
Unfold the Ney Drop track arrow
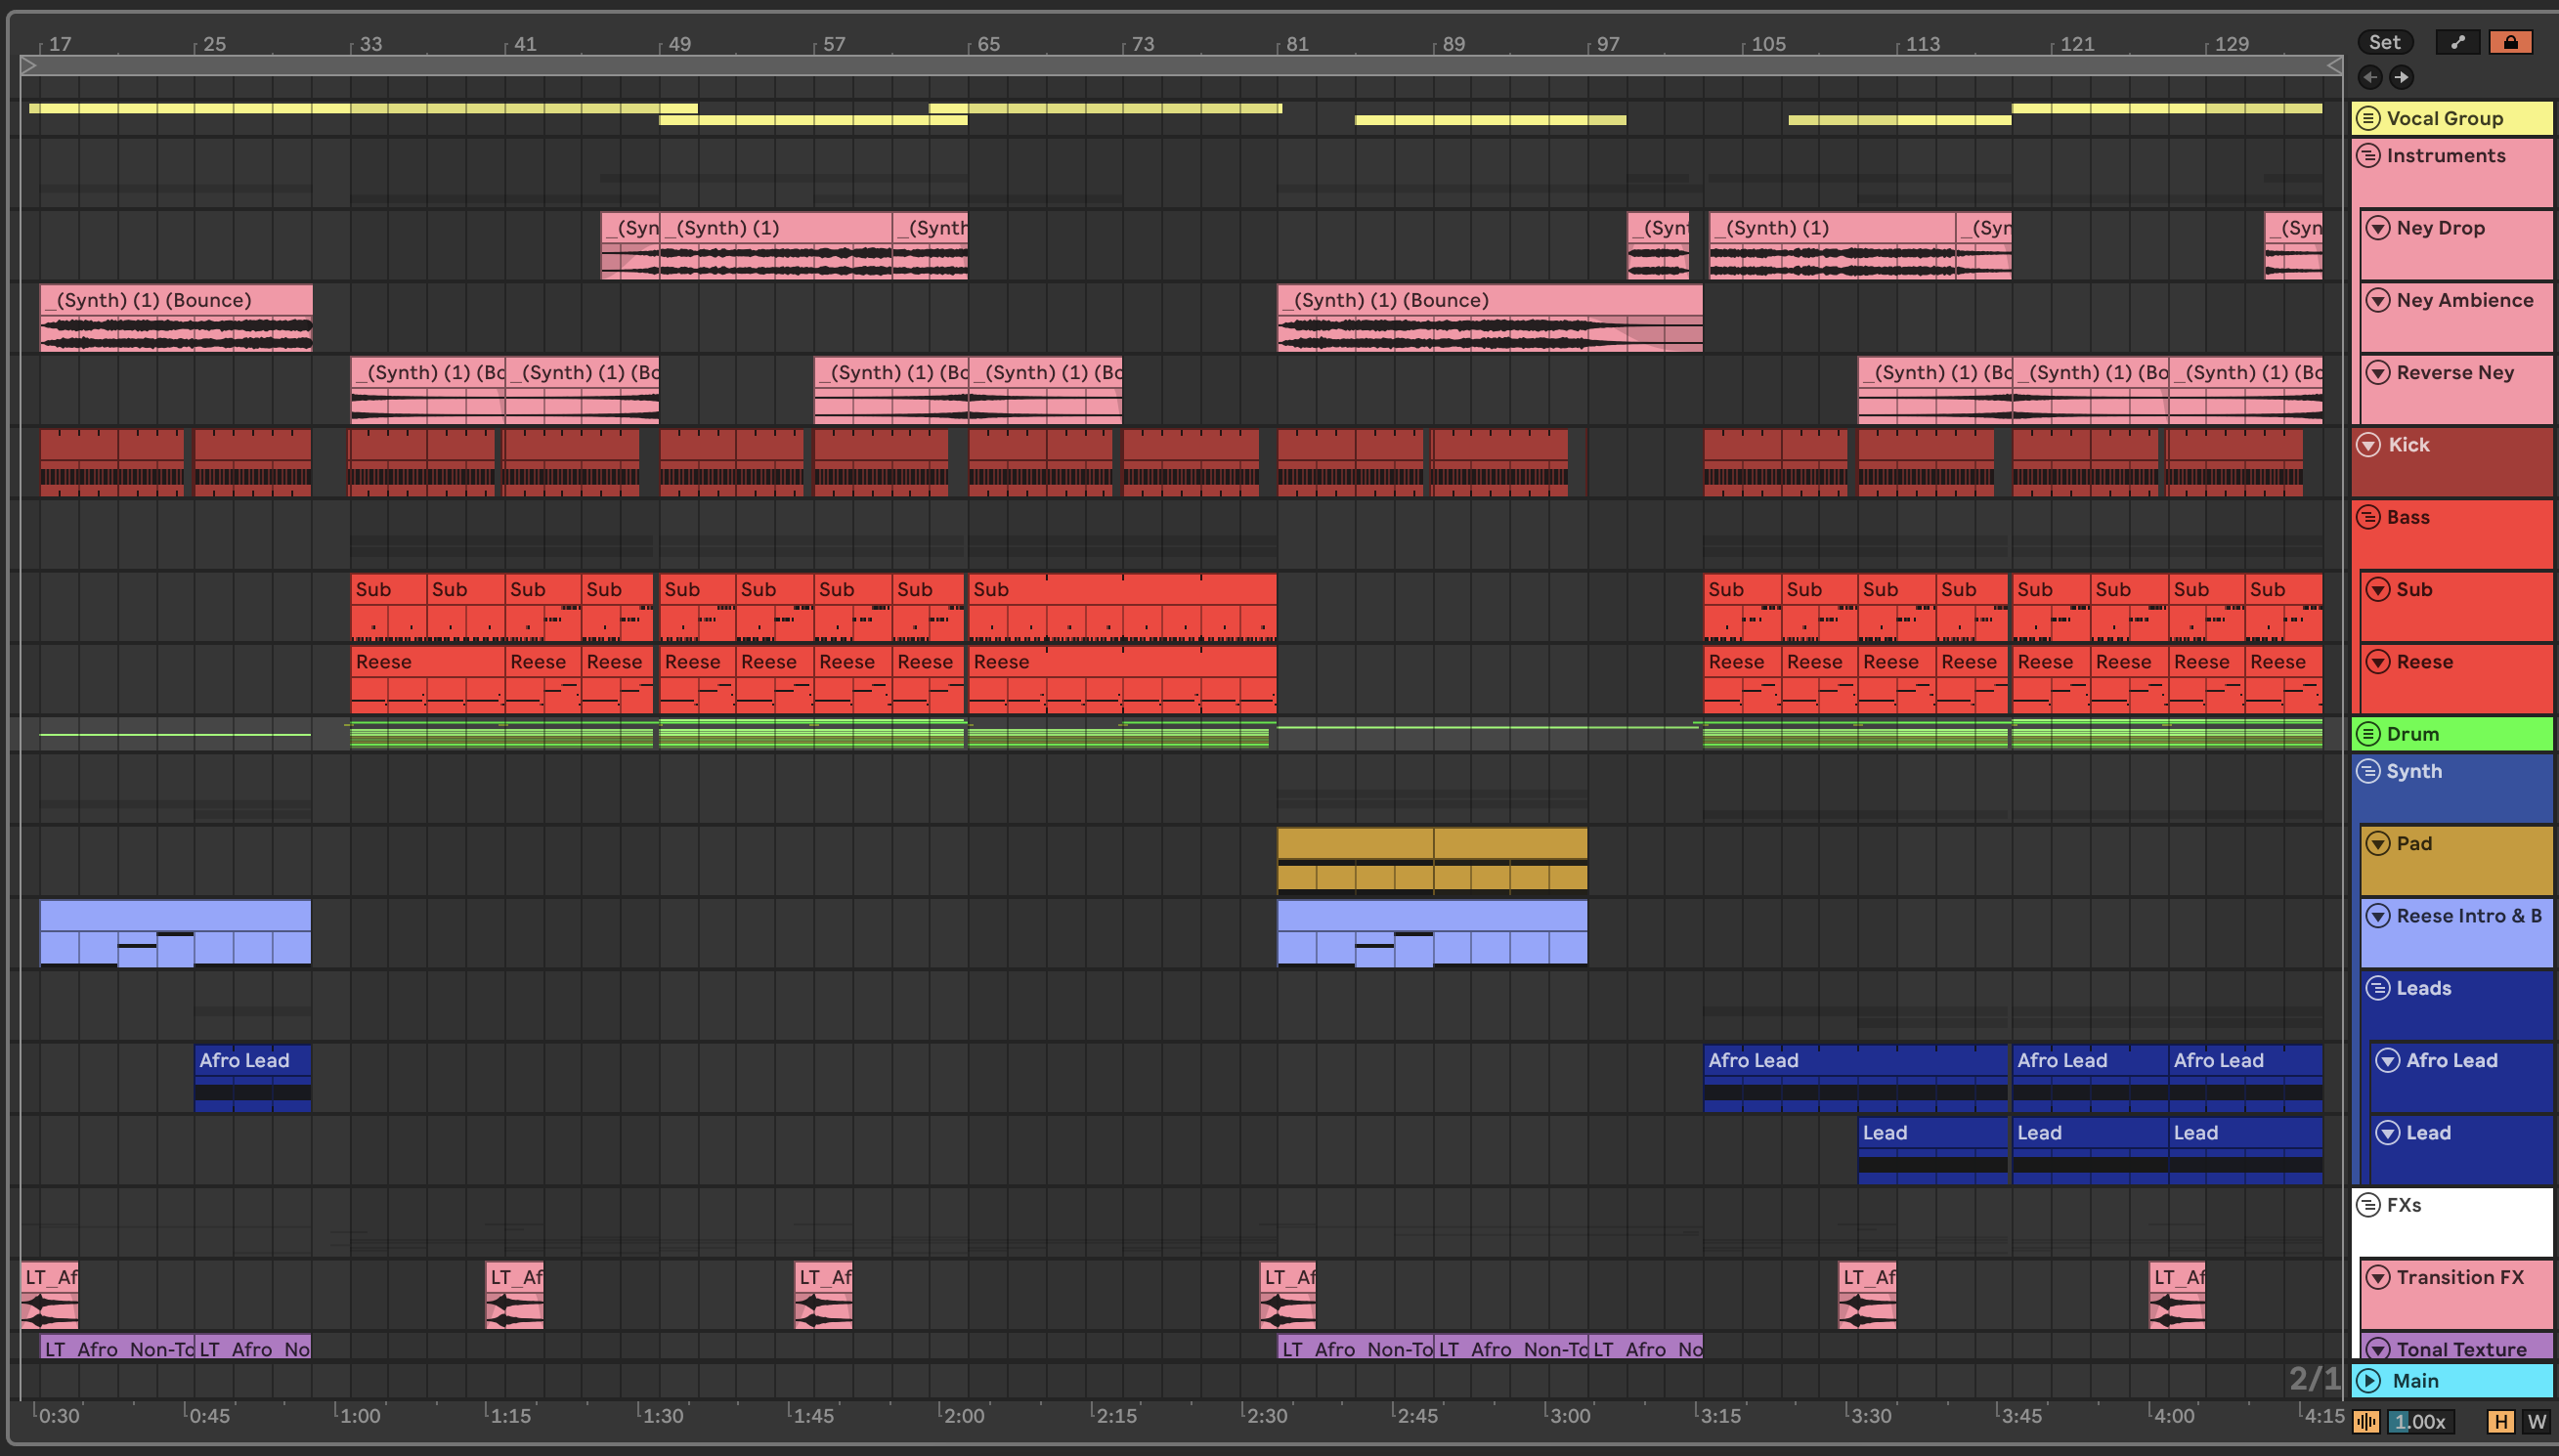click(2377, 228)
